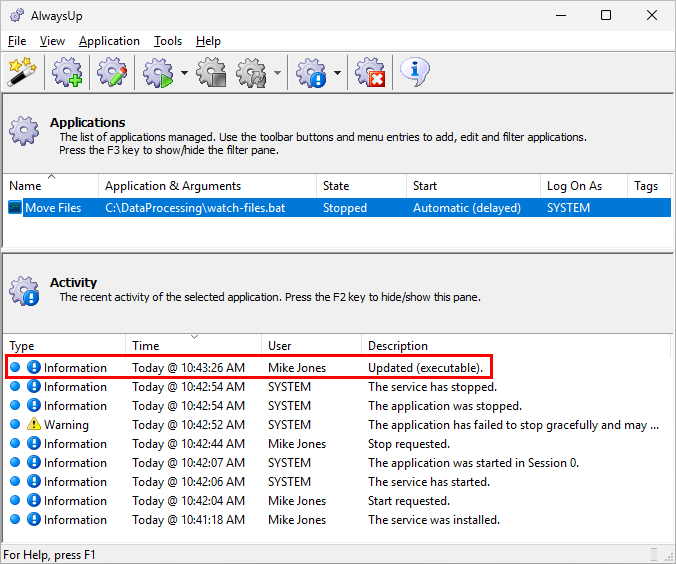676x564 pixels.
Task: Open the Application menu
Action: (x=109, y=41)
